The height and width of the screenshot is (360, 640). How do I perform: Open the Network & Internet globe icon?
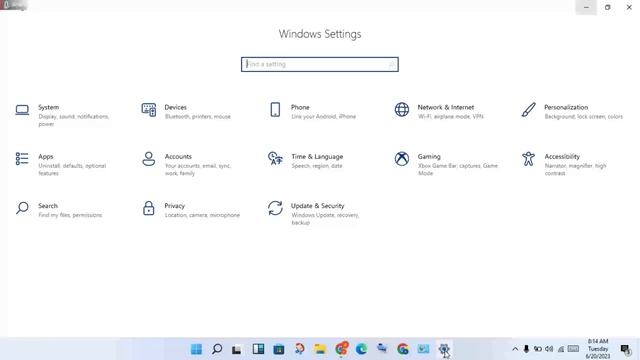402,110
